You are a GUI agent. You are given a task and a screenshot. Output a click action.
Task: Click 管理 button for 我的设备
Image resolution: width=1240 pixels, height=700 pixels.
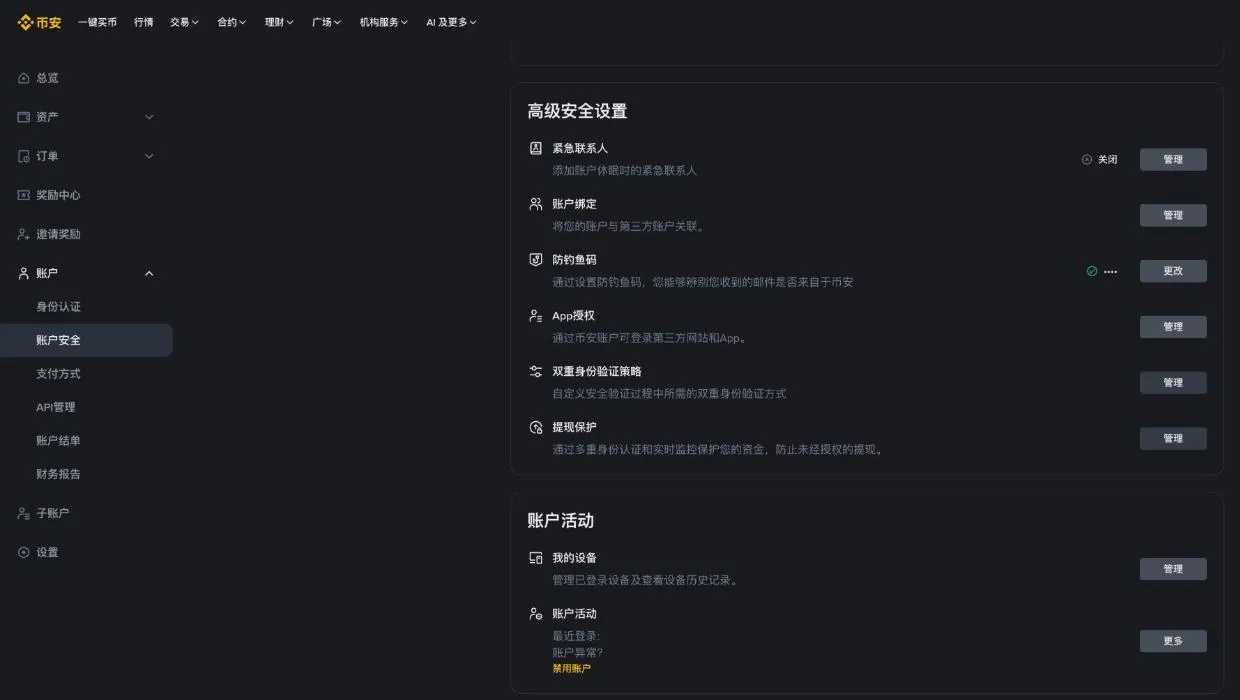pyautogui.click(x=1173, y=569)
